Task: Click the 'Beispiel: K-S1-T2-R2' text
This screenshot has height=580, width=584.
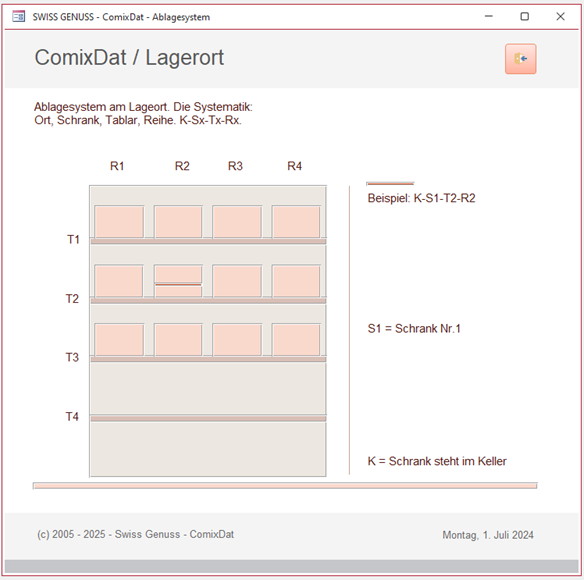Action: coord(421,198)
